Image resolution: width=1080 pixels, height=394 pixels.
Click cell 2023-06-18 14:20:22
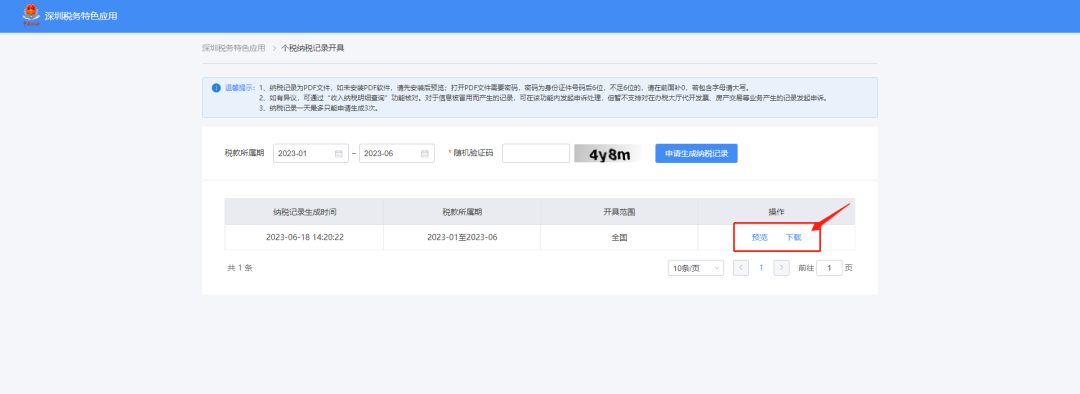(x=304, y=238)
